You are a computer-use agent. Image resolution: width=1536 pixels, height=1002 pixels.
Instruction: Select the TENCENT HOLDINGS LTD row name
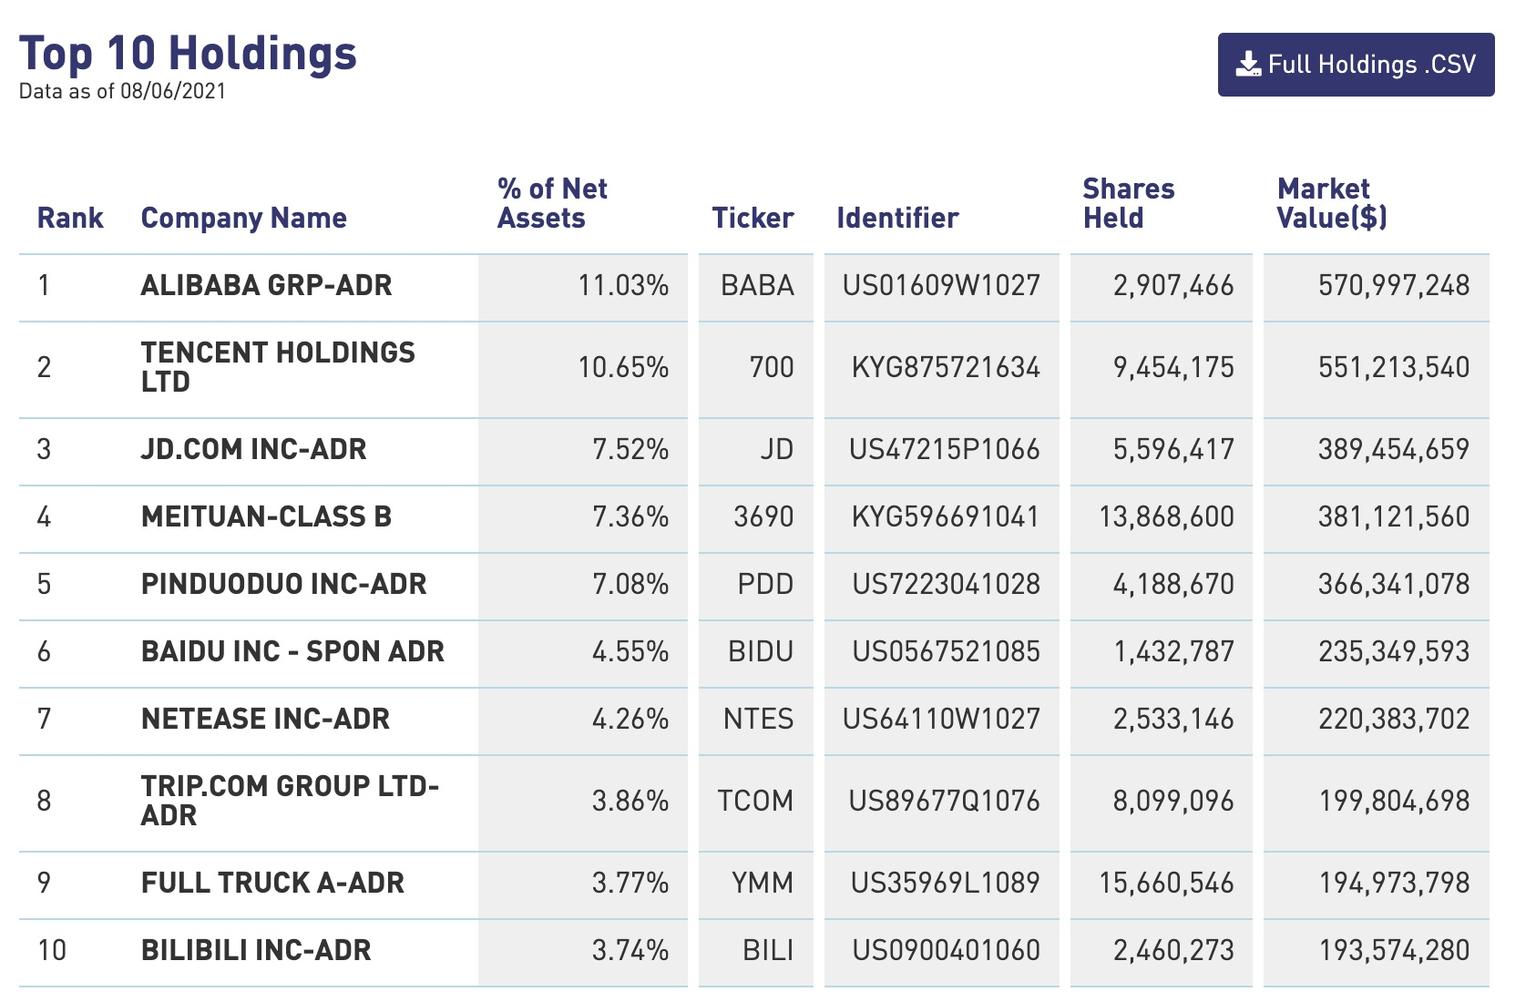277,367
